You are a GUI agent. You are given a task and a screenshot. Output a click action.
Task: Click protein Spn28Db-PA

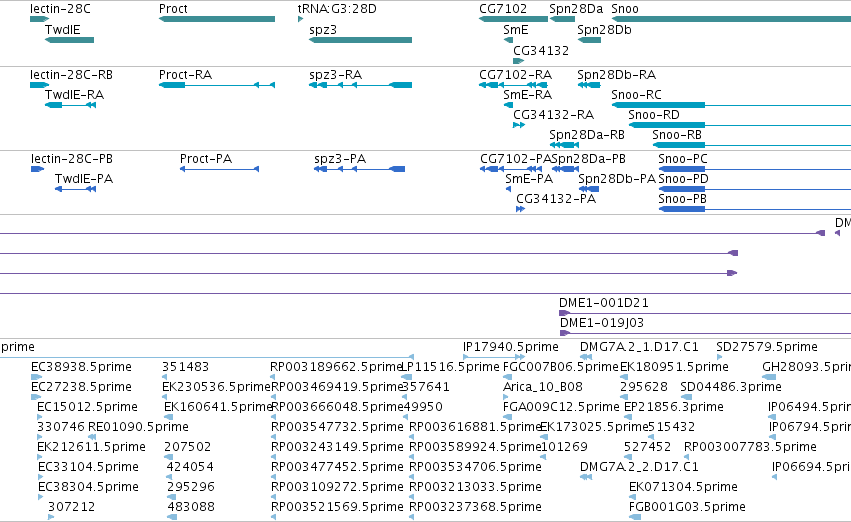[x=617, y=179]
